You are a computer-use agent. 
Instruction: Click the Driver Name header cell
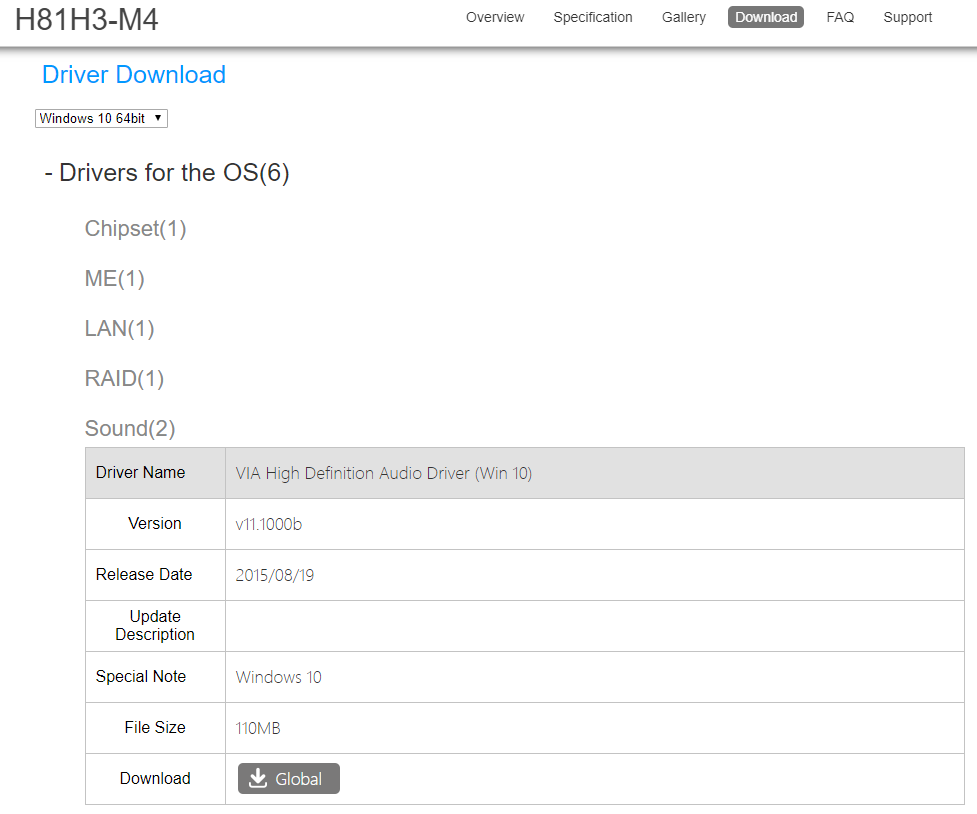coord(155,473)
